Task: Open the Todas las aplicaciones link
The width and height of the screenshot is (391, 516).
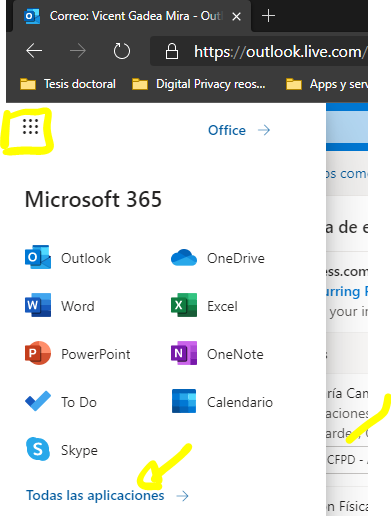Action: tap(107, 496)
